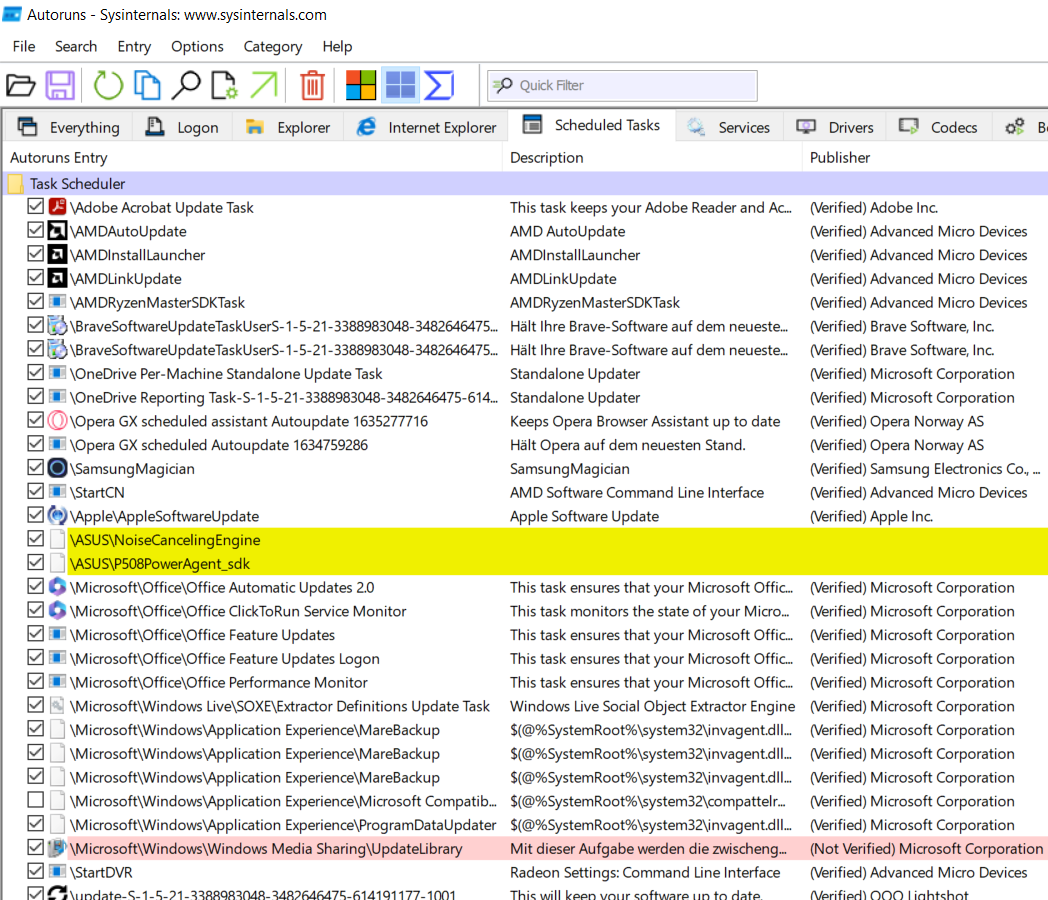
Task: Open the Options menu
Action: click(197, 46)
